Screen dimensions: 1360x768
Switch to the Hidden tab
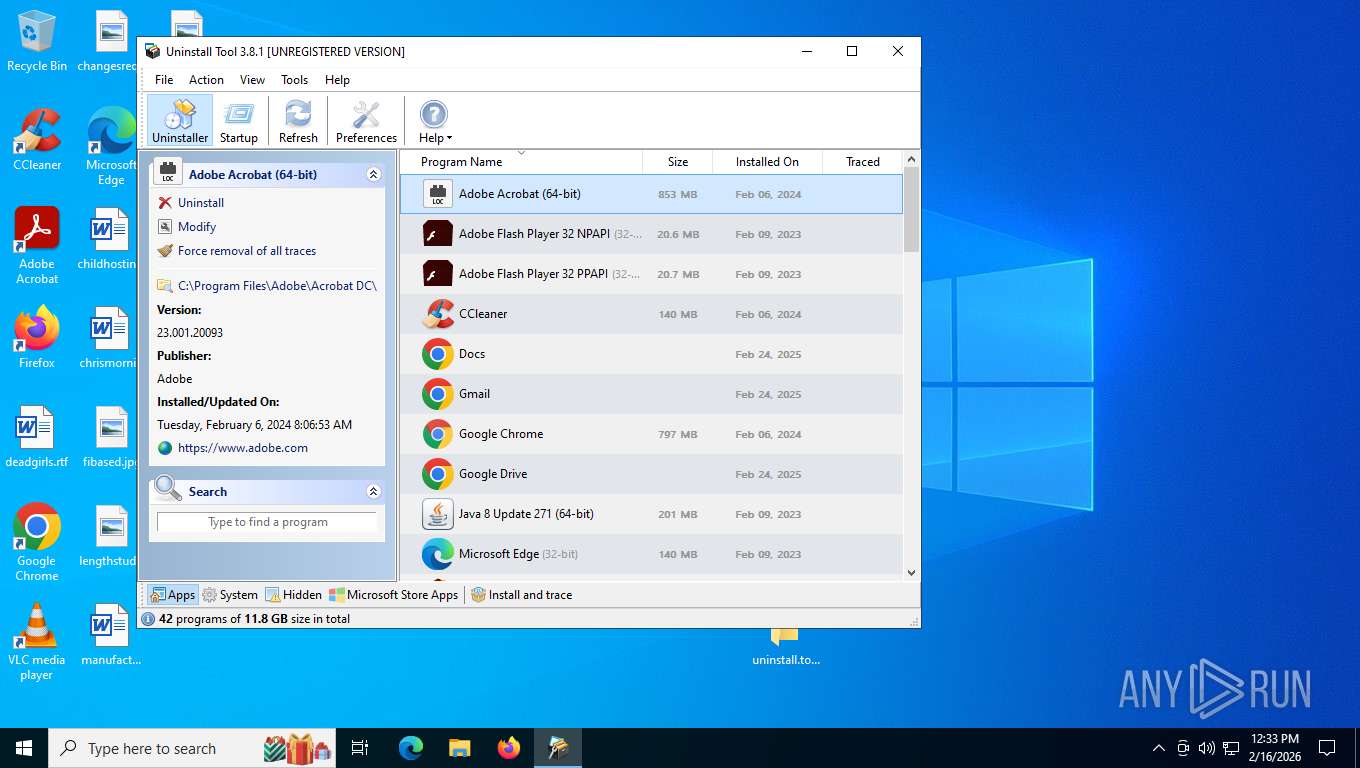(x=294, y=595)
